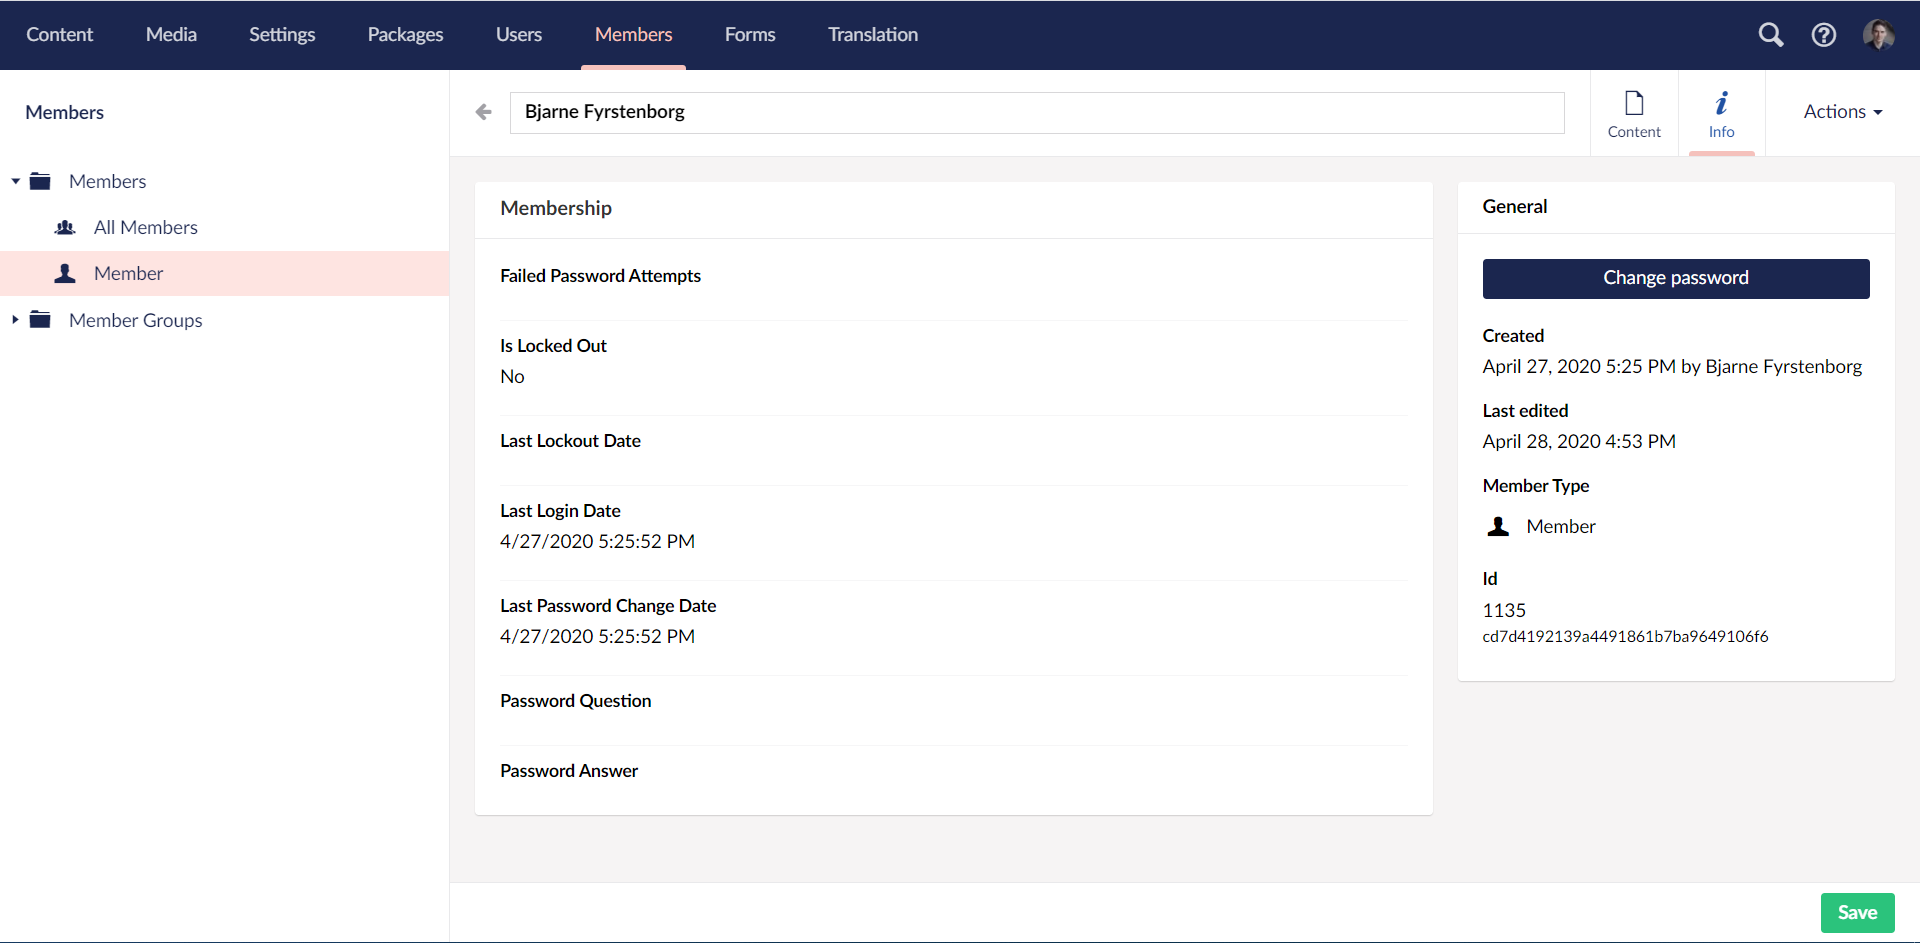Click the Member Type person icon
Screen dimensions: 1920x943
(1497, 526)
